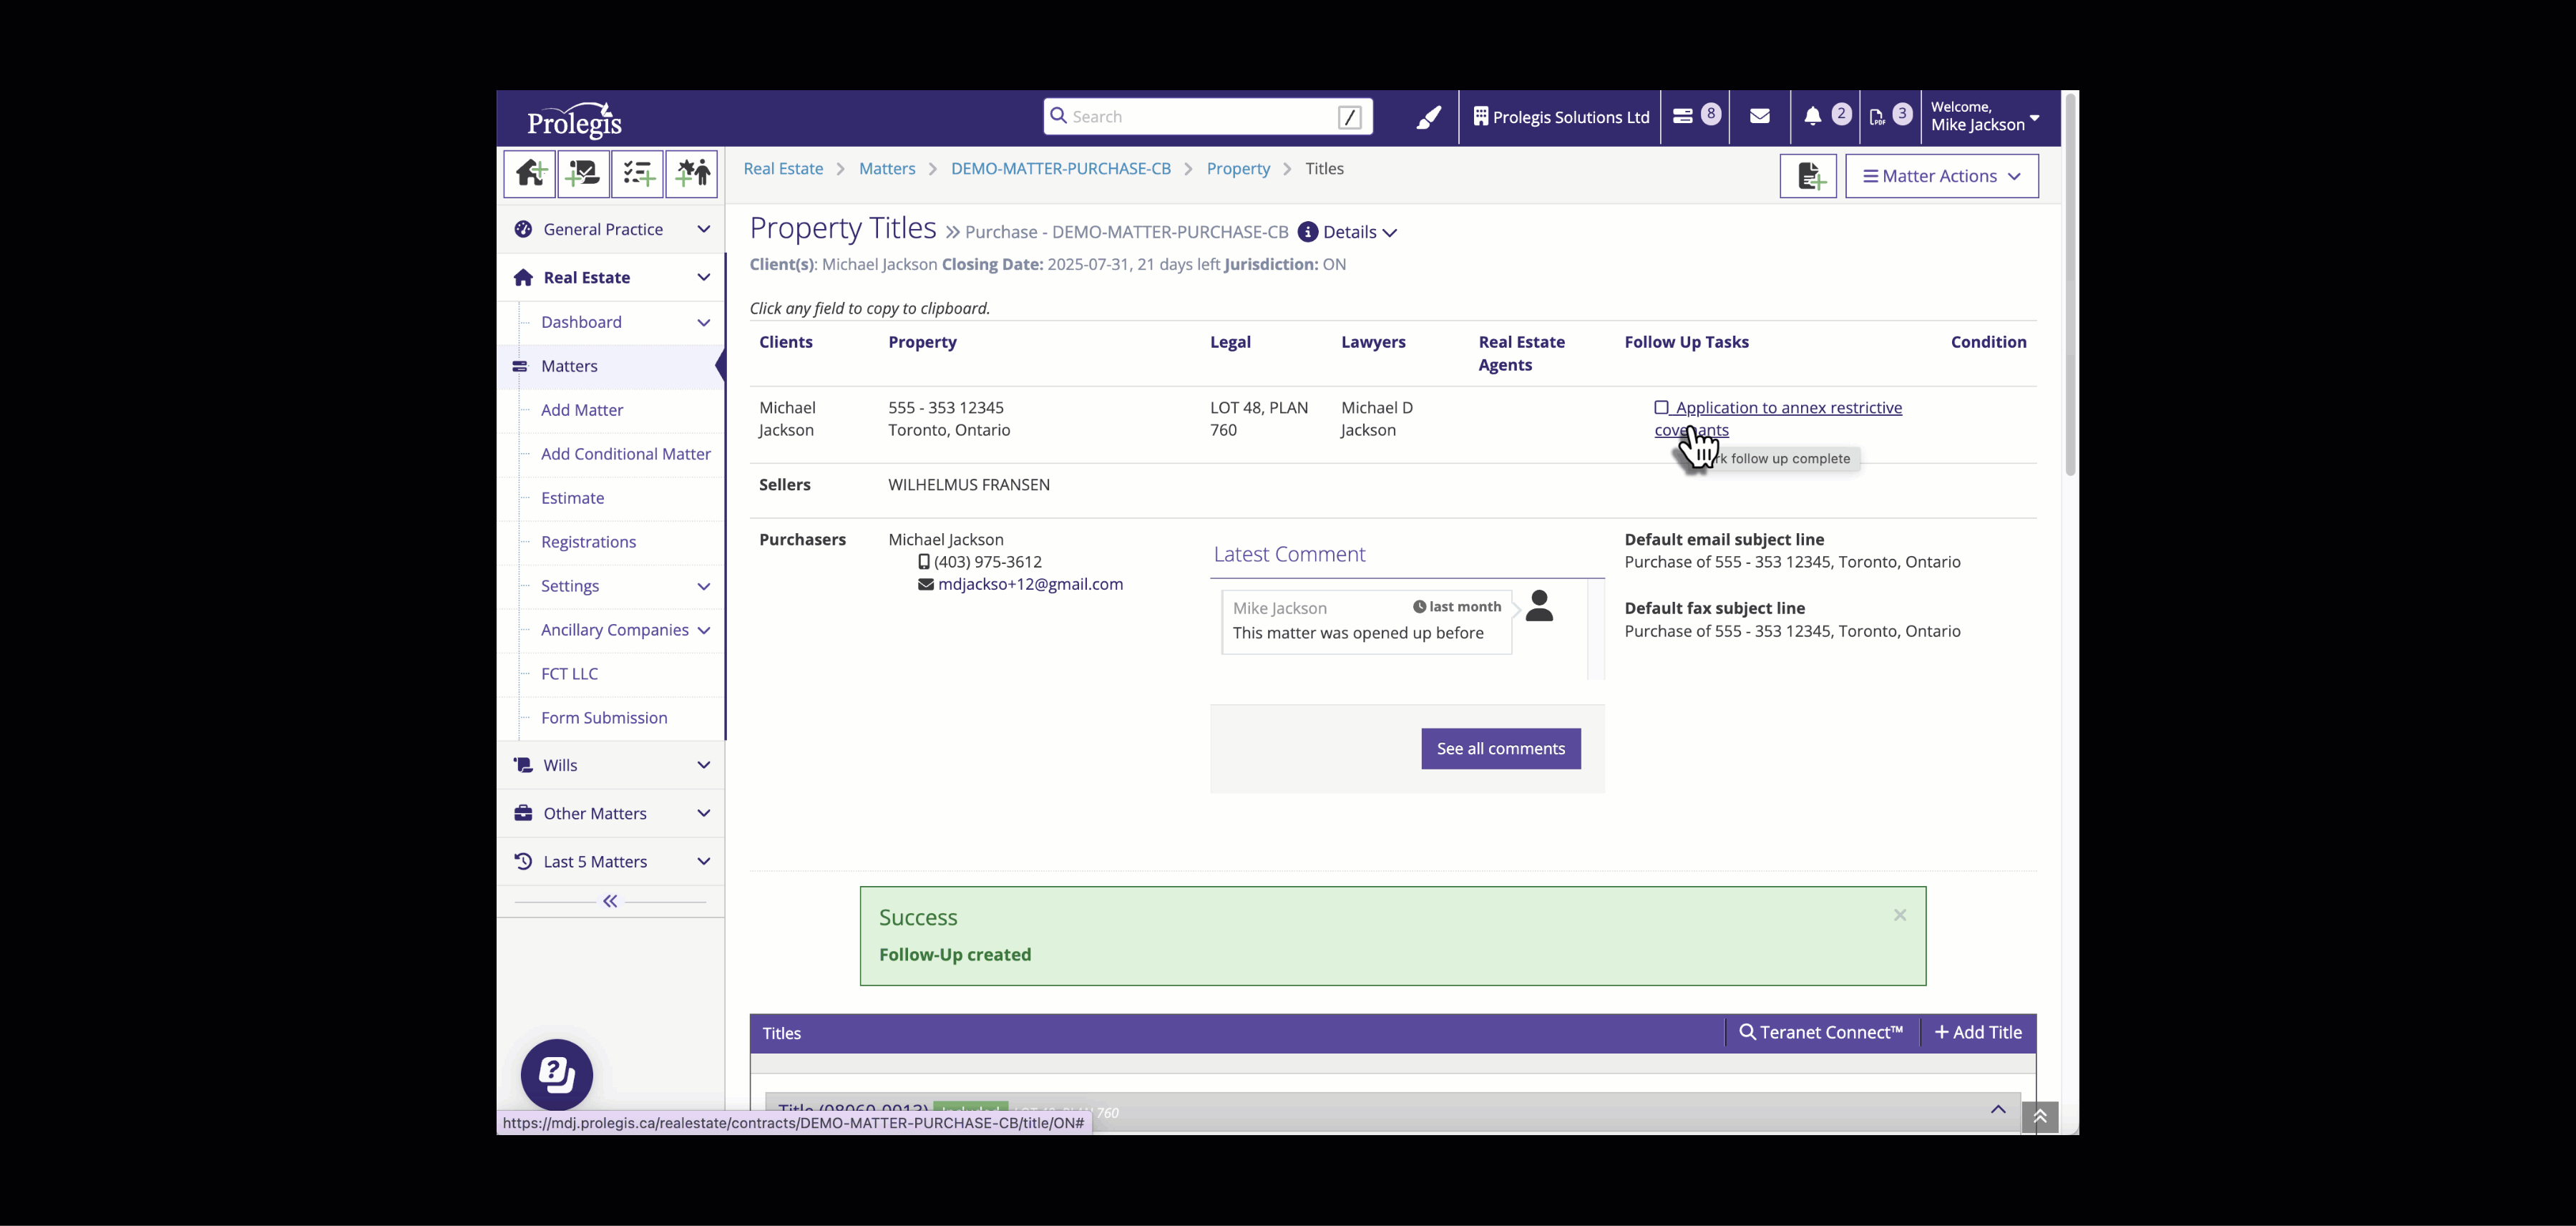Click the scroll-to-top double chevron icon
This screenshot has width=2576, height=1226.
pos(2039,1115)
